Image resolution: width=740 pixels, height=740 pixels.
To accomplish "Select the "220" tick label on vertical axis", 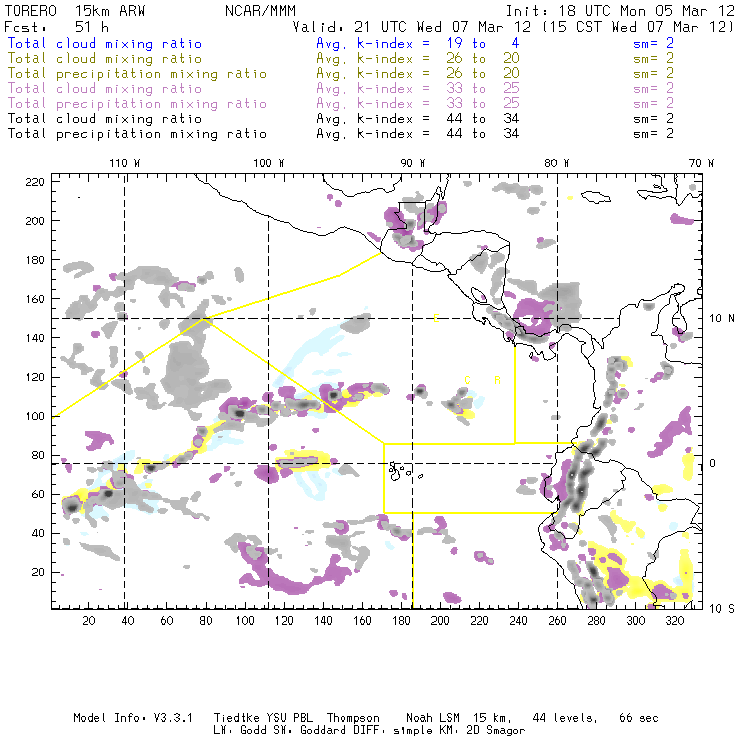I will (x=35, y=182).
